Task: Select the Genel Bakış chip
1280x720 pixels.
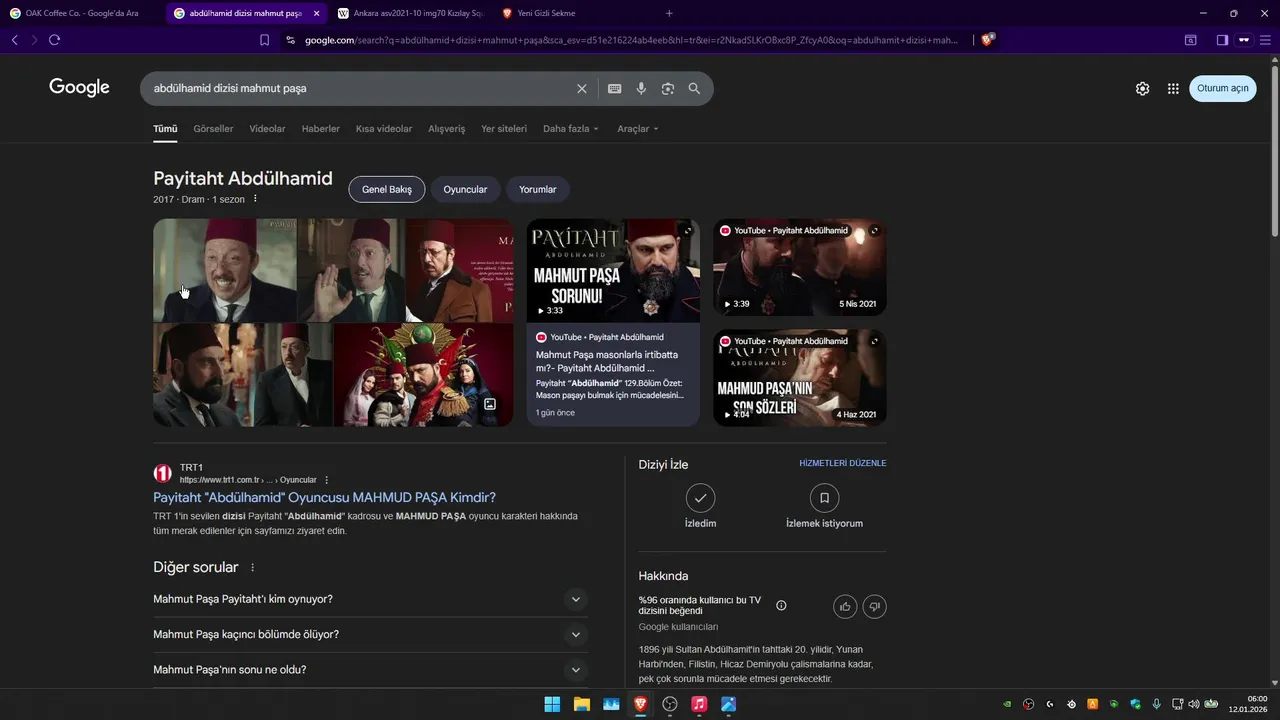Action: pos(387,189)
